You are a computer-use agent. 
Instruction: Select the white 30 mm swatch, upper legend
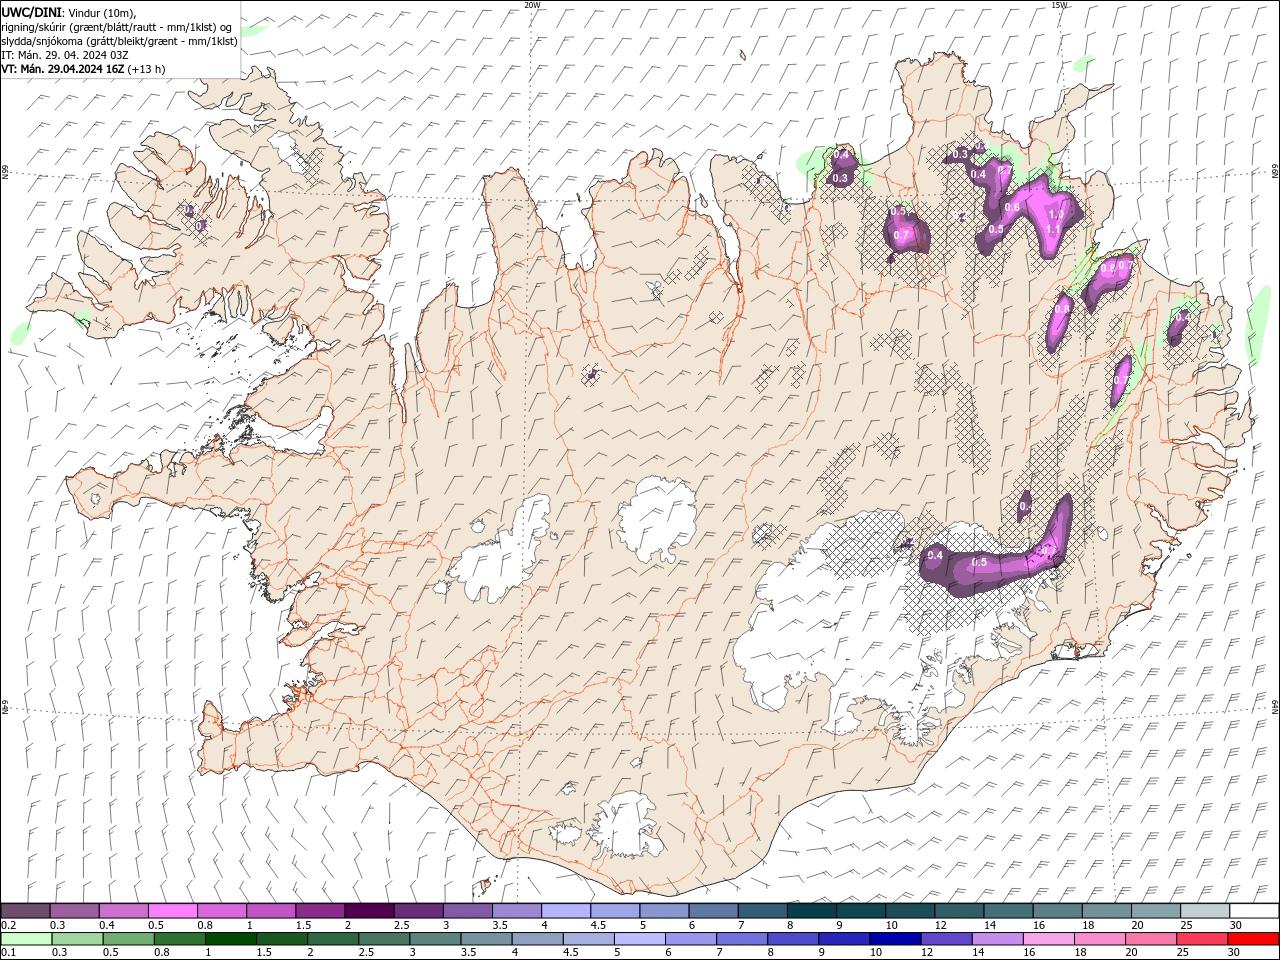[x=1253, y=911]
